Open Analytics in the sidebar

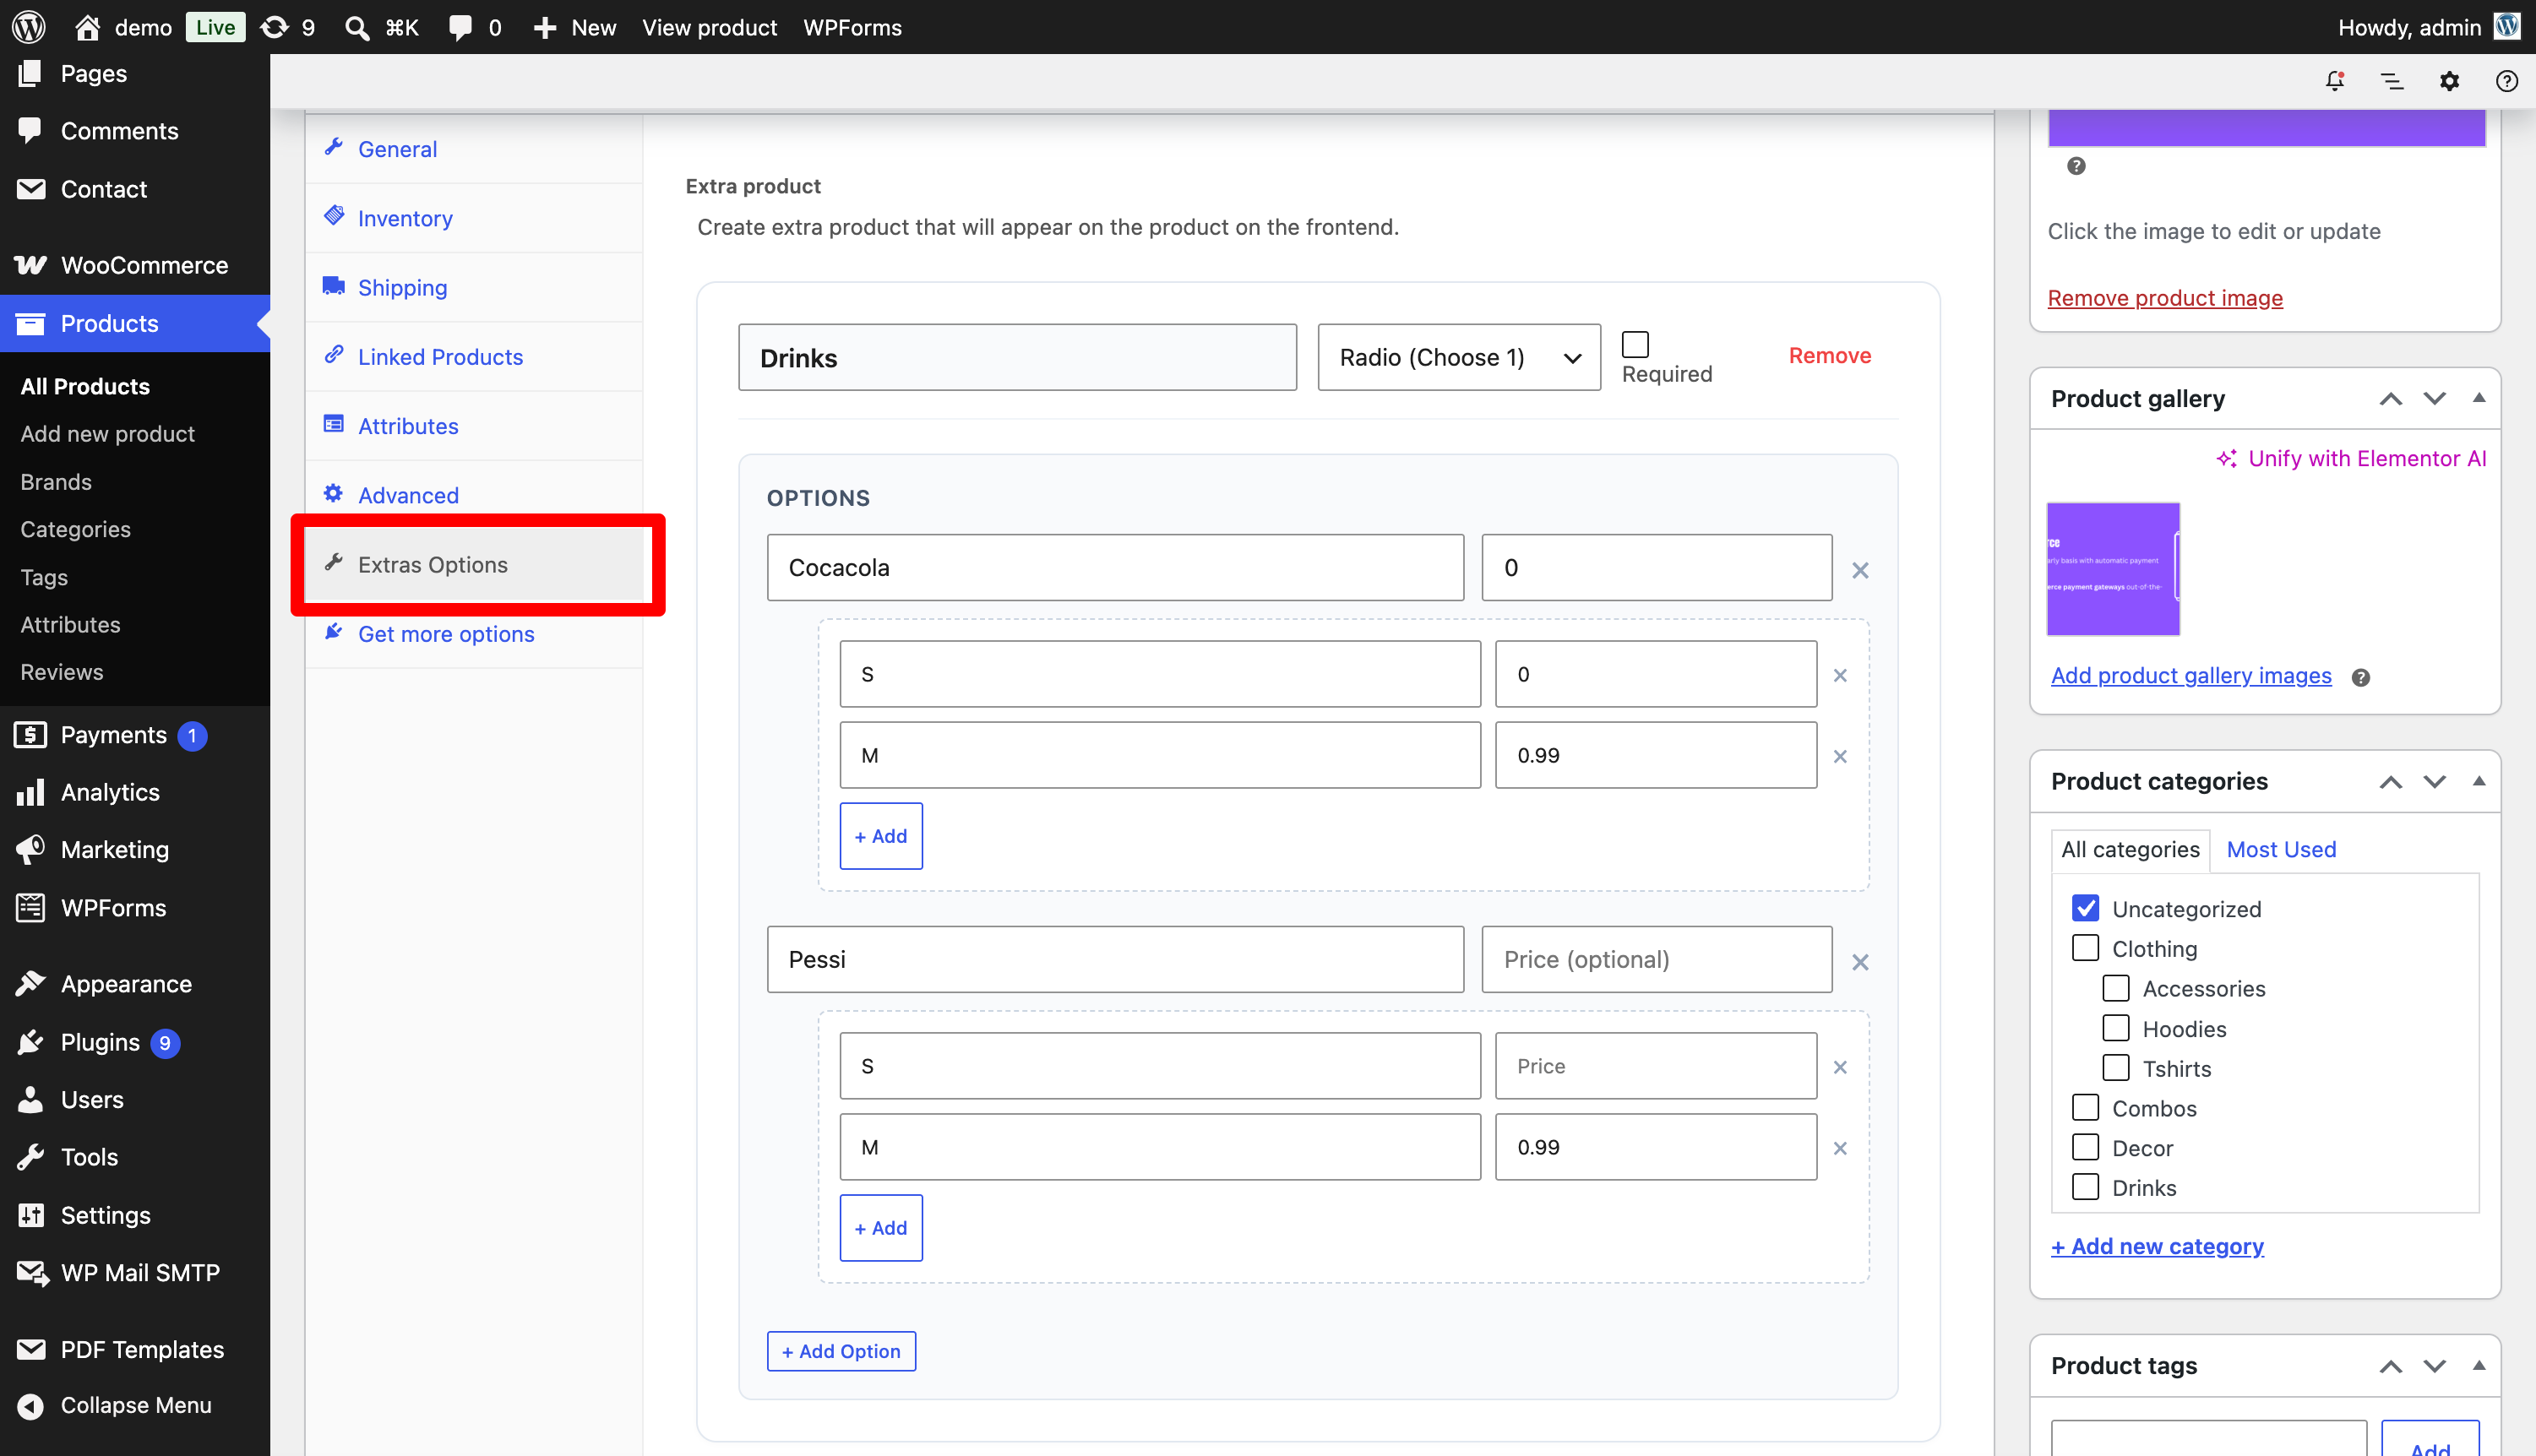(135, 792)
